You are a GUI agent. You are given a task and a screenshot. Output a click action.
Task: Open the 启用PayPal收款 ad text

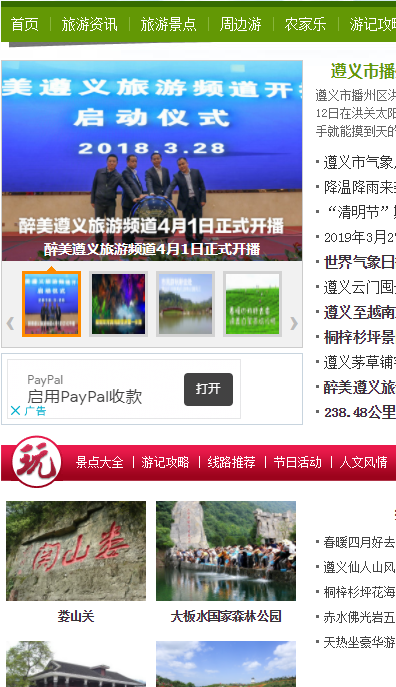tap(85, 397)
